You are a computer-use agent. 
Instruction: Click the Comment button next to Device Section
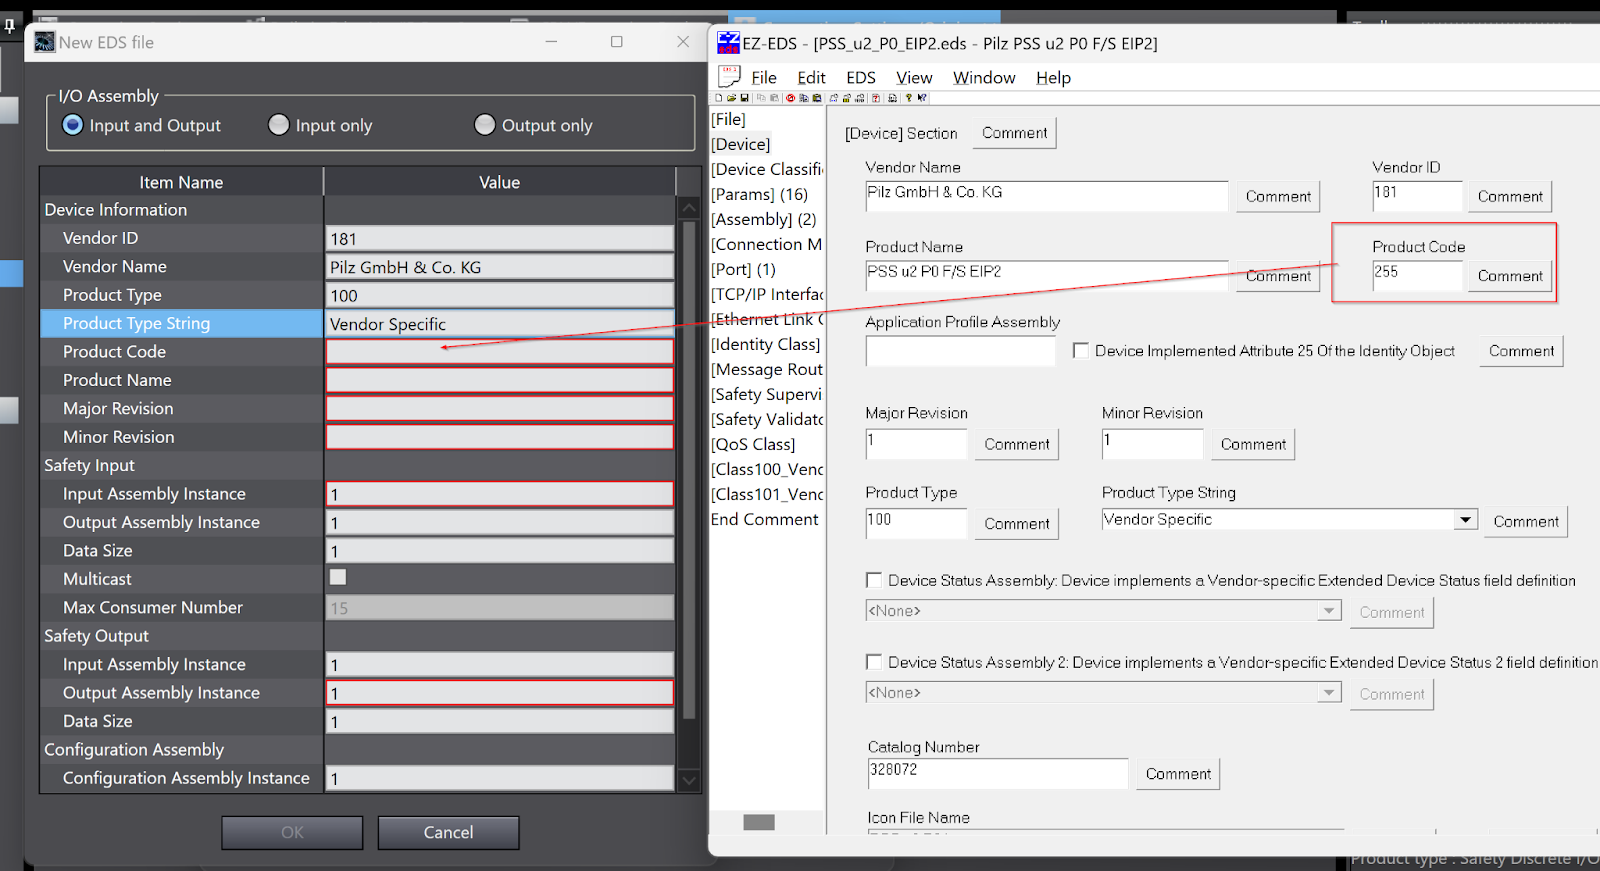(1014, 132)
